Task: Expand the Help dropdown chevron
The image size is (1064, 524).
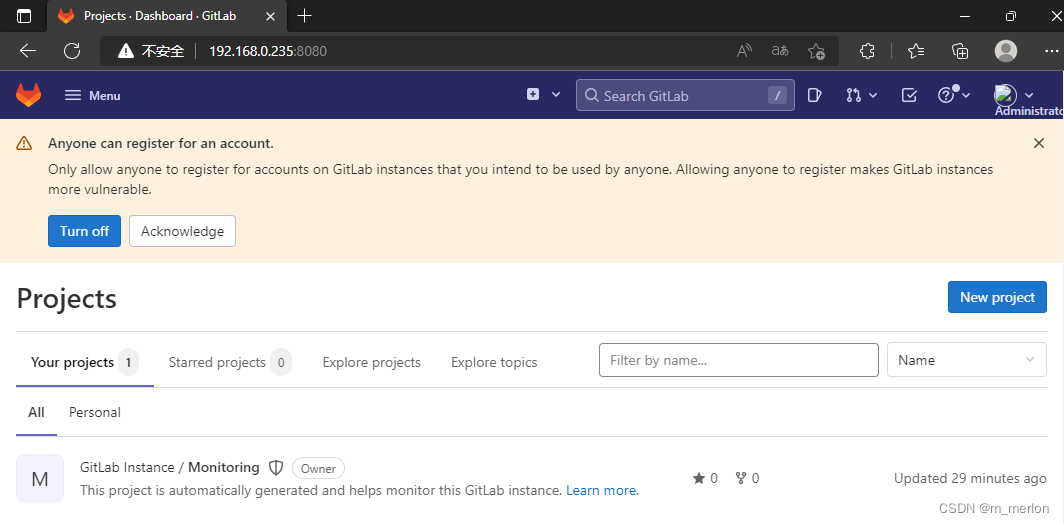Action: click(966, 96)
